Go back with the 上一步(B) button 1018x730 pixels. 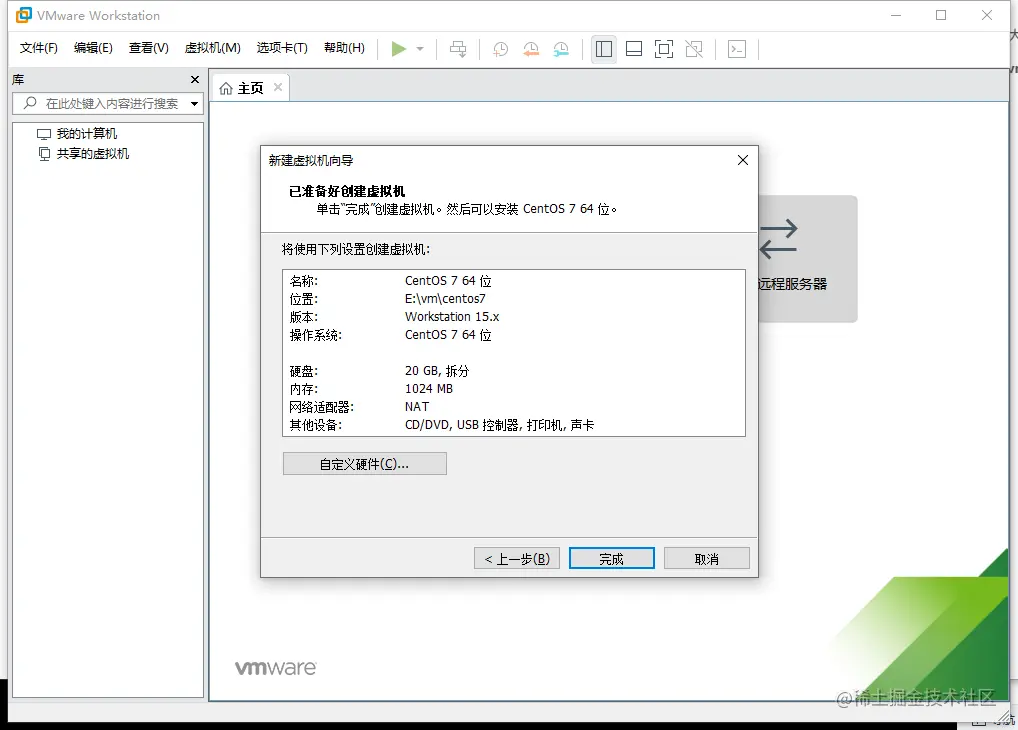(x=517, y=559)
